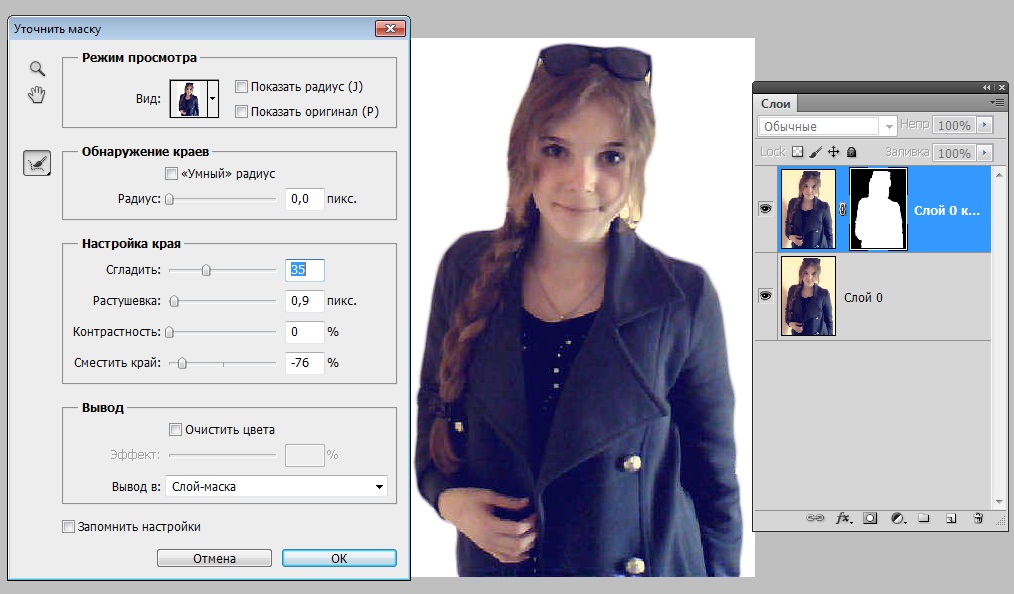Click the Отмена button

pos(214,558)
